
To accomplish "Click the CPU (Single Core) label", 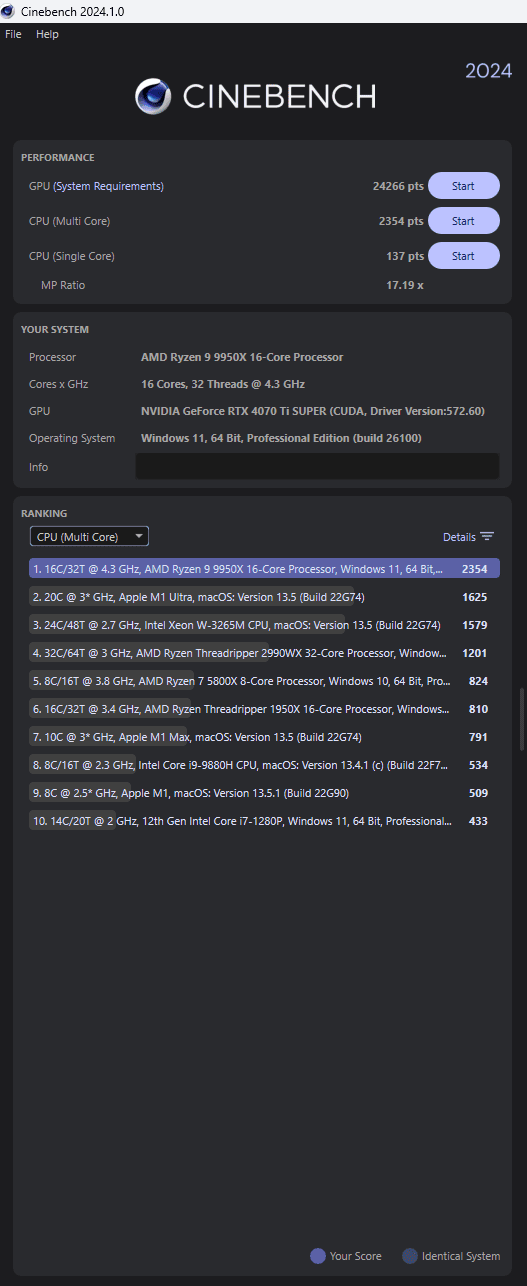I will 72,256.
